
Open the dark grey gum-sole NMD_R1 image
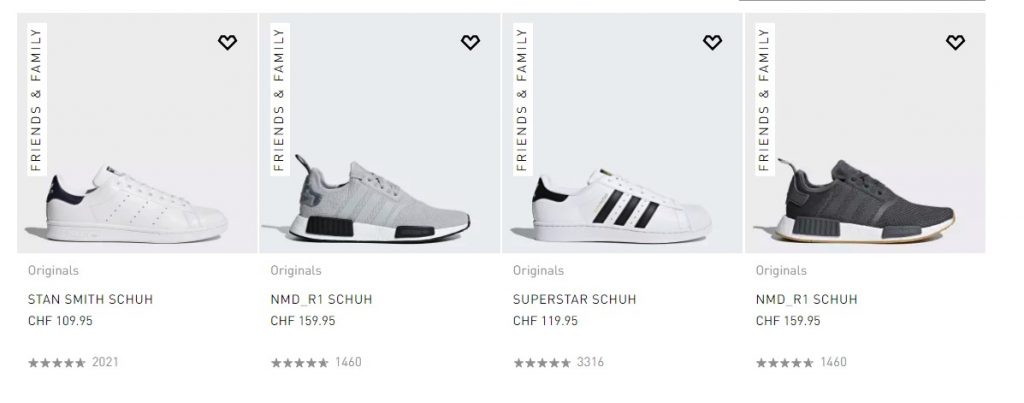click(x=865, y=203)
